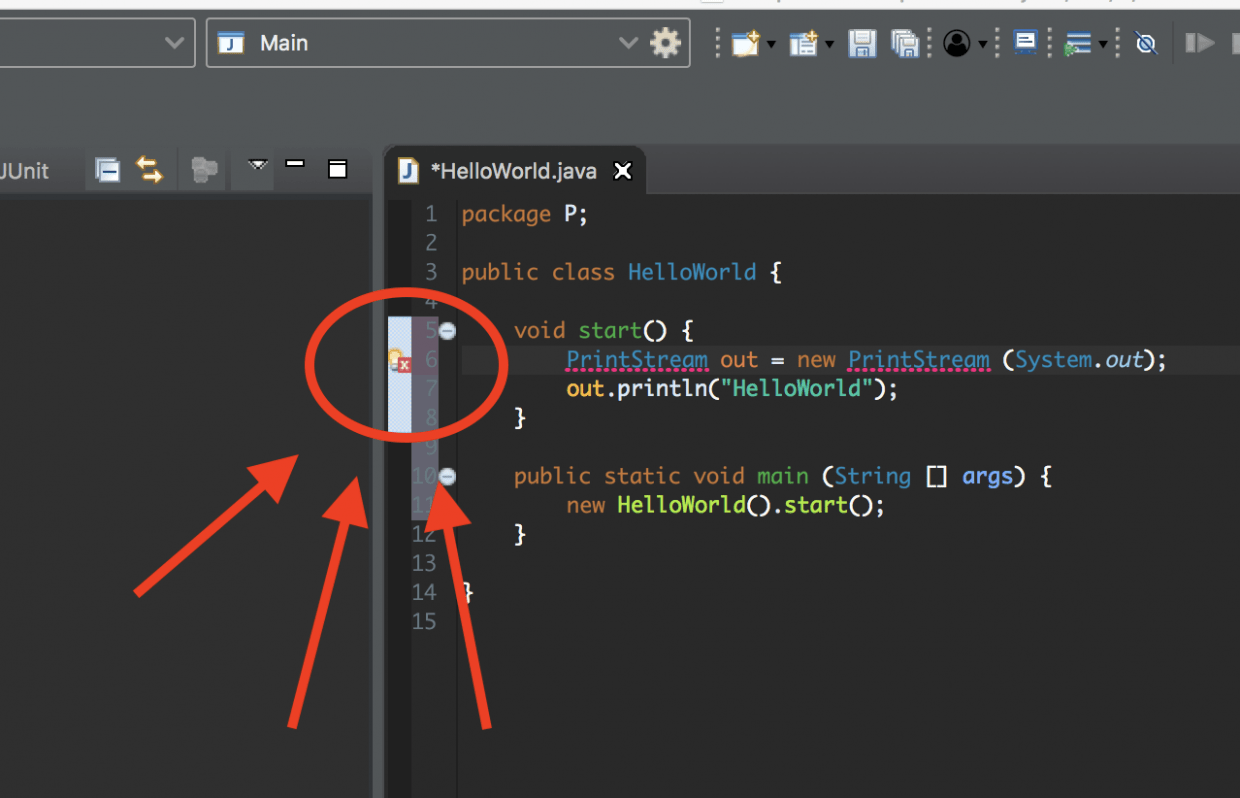Select the HelloWorld.java editor tab
This screenshot has width=1240, height=798.
tap(515, 170)
